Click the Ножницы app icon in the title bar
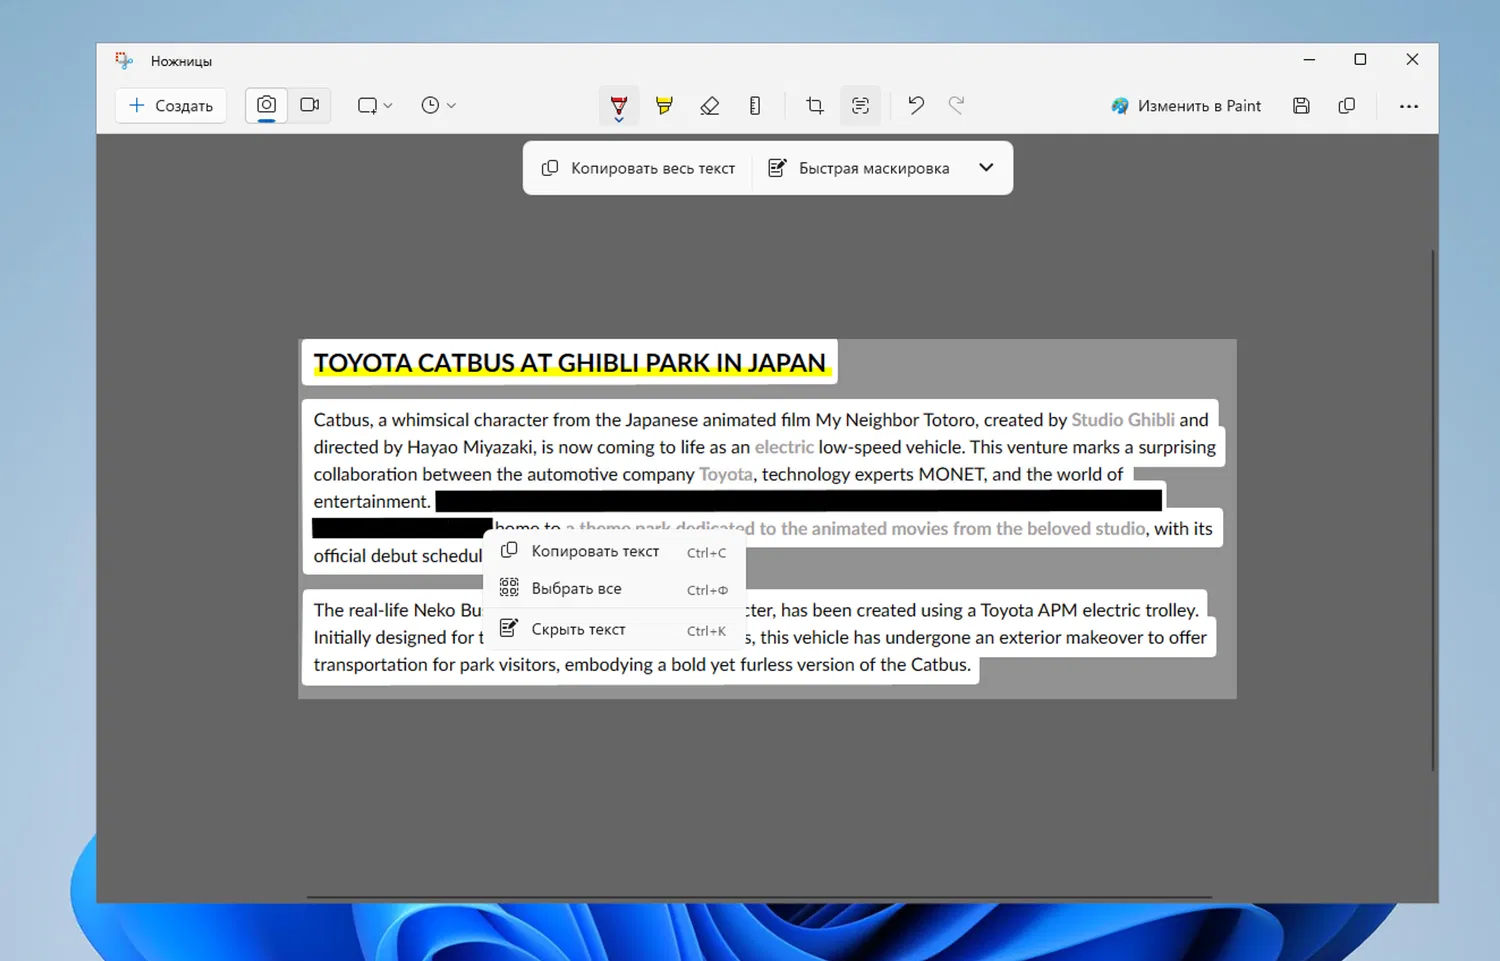Screen dimensions: 1500x961 pyautogui.click(x=124, y=61)
